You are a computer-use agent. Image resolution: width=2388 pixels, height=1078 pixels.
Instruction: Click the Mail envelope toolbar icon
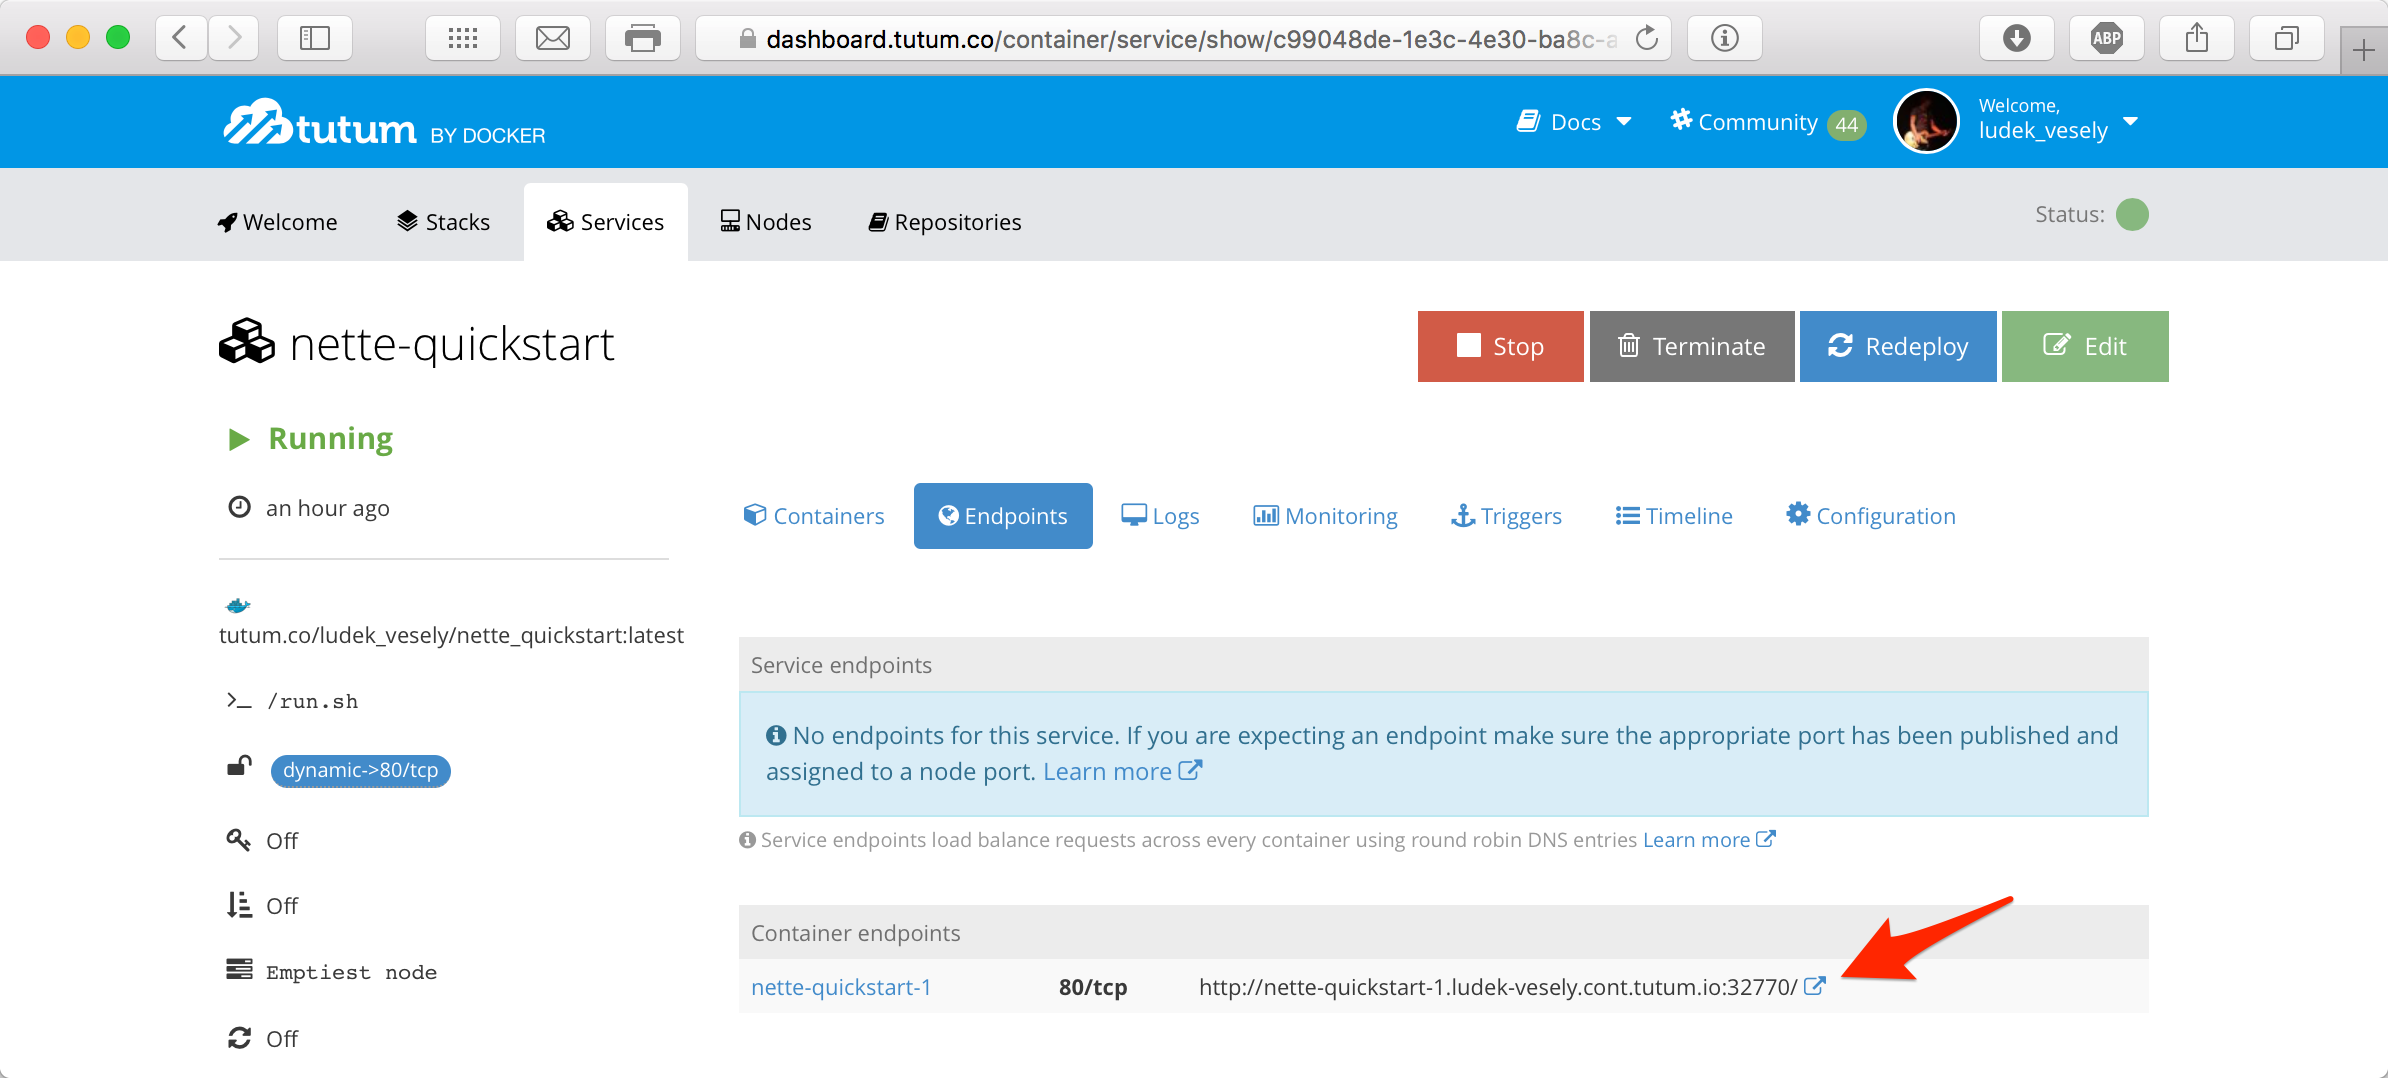[553, 38]
